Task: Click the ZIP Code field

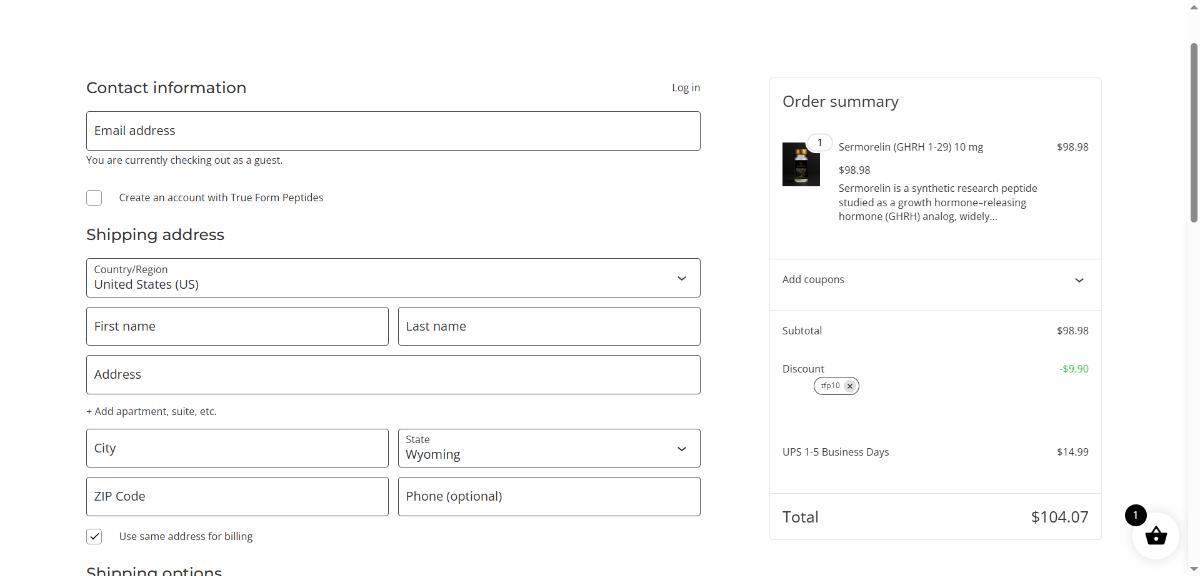Action: [x=237, y=497]
